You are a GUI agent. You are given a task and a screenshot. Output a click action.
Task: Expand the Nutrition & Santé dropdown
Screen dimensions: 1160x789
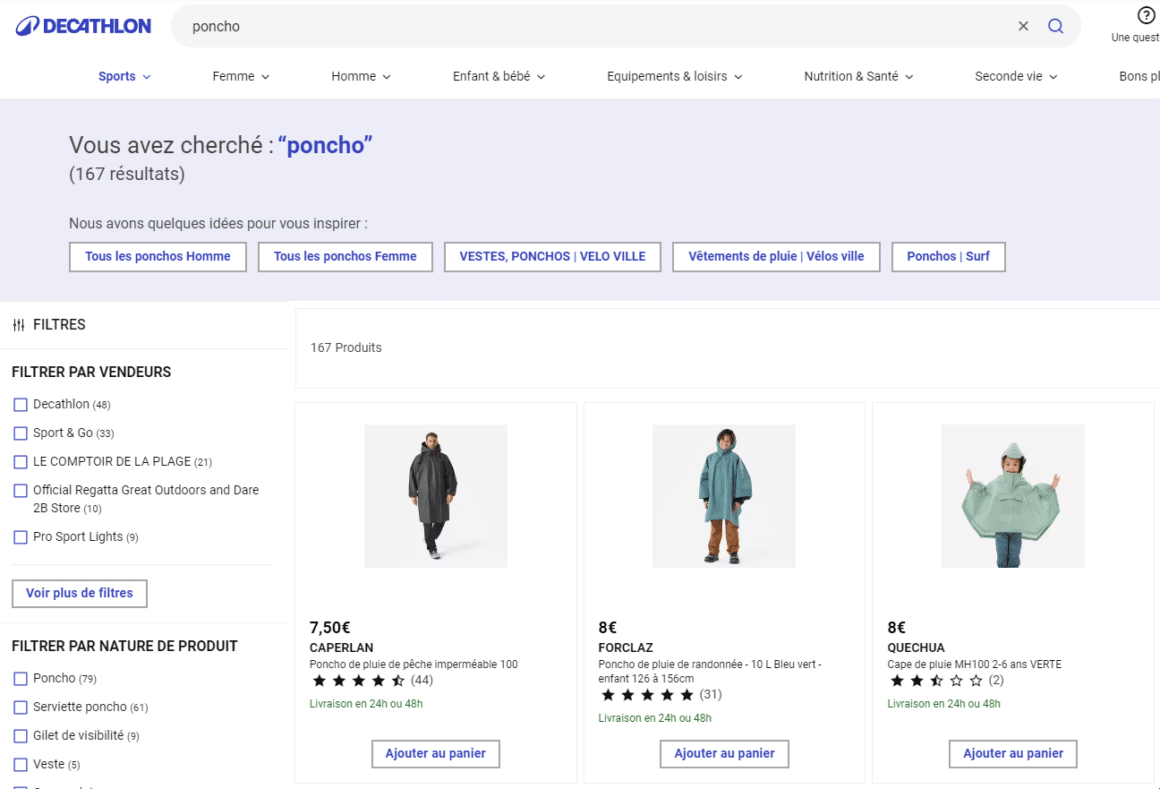pos(858,77)
